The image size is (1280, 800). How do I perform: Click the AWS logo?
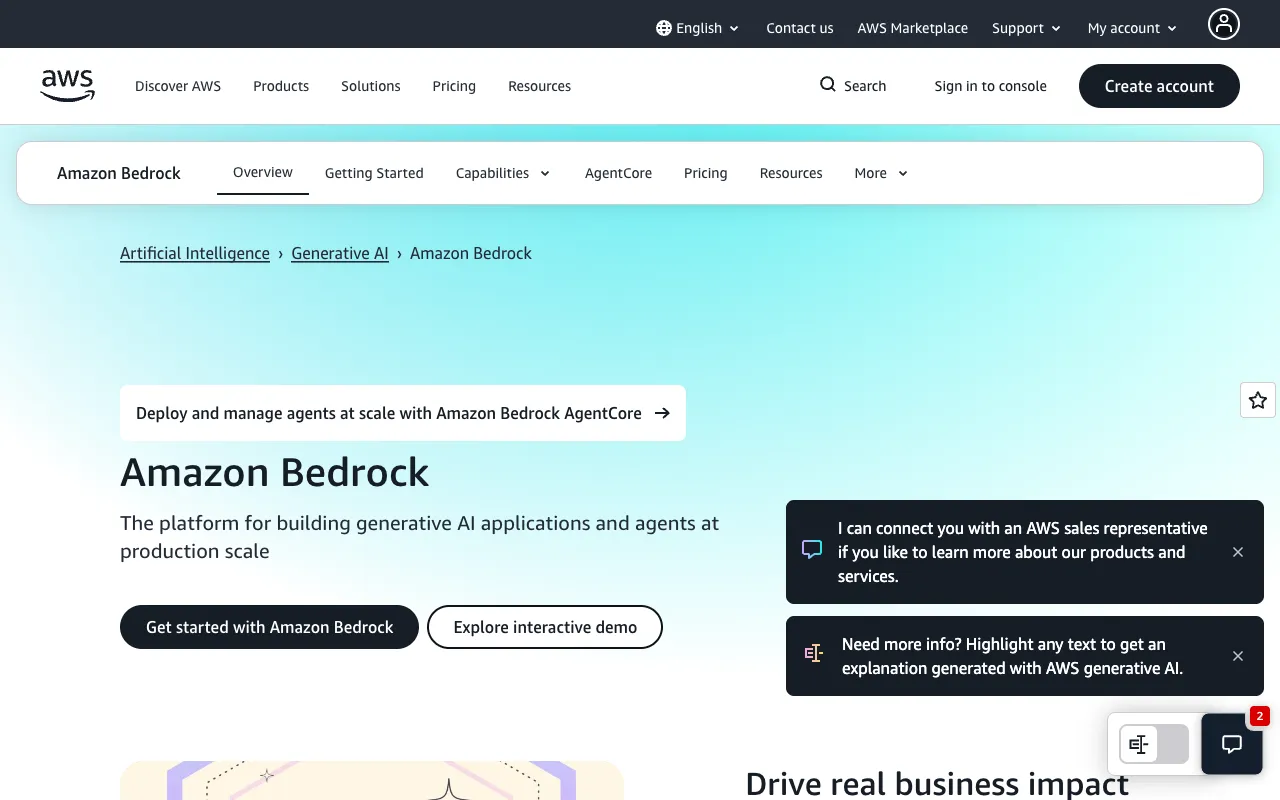67,86
